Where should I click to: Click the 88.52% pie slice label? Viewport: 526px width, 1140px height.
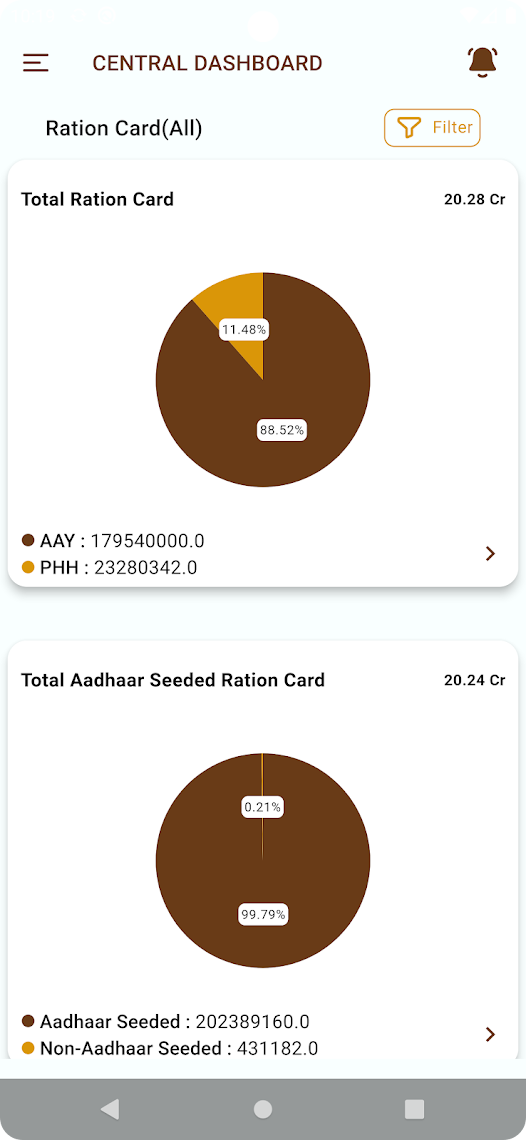(283, 430)
